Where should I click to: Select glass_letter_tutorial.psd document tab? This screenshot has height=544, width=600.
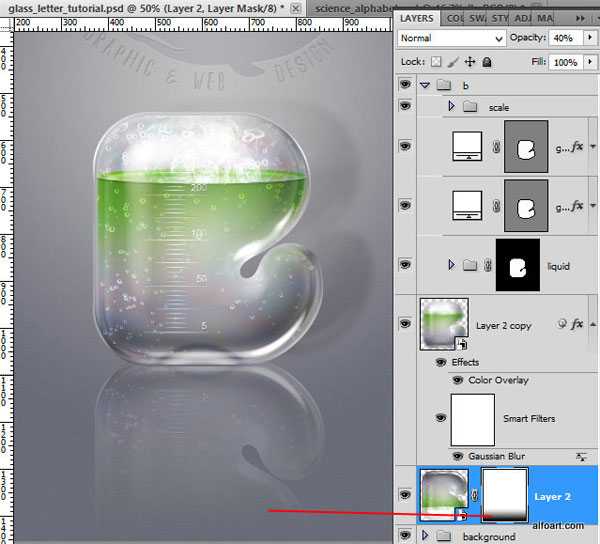point(147,8)
